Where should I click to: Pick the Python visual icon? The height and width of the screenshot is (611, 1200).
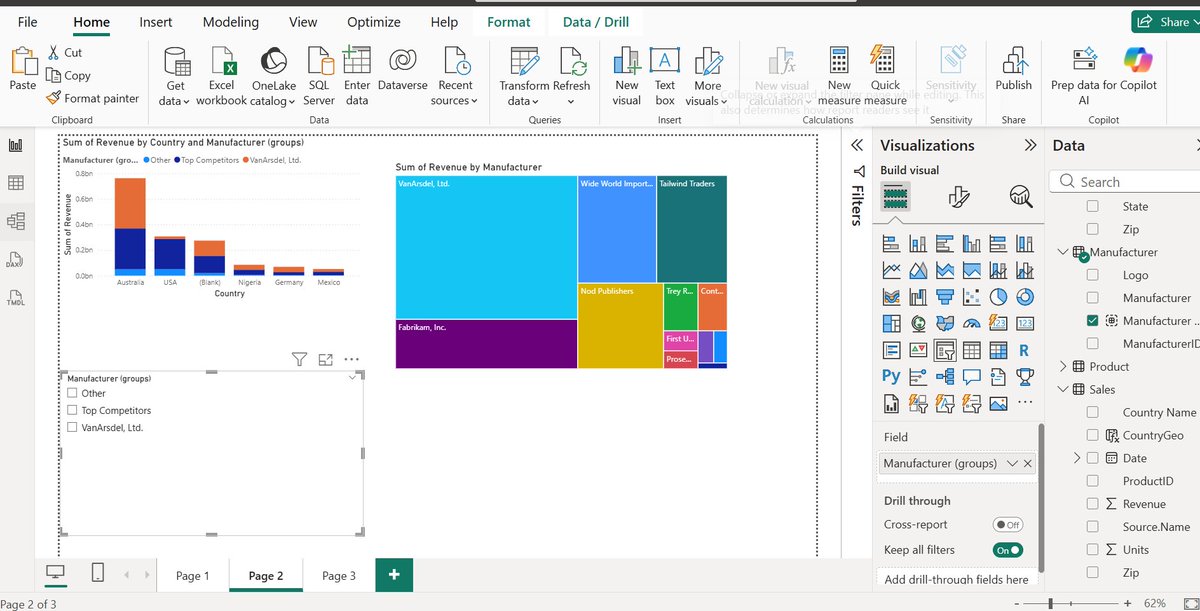coord(891,377)
